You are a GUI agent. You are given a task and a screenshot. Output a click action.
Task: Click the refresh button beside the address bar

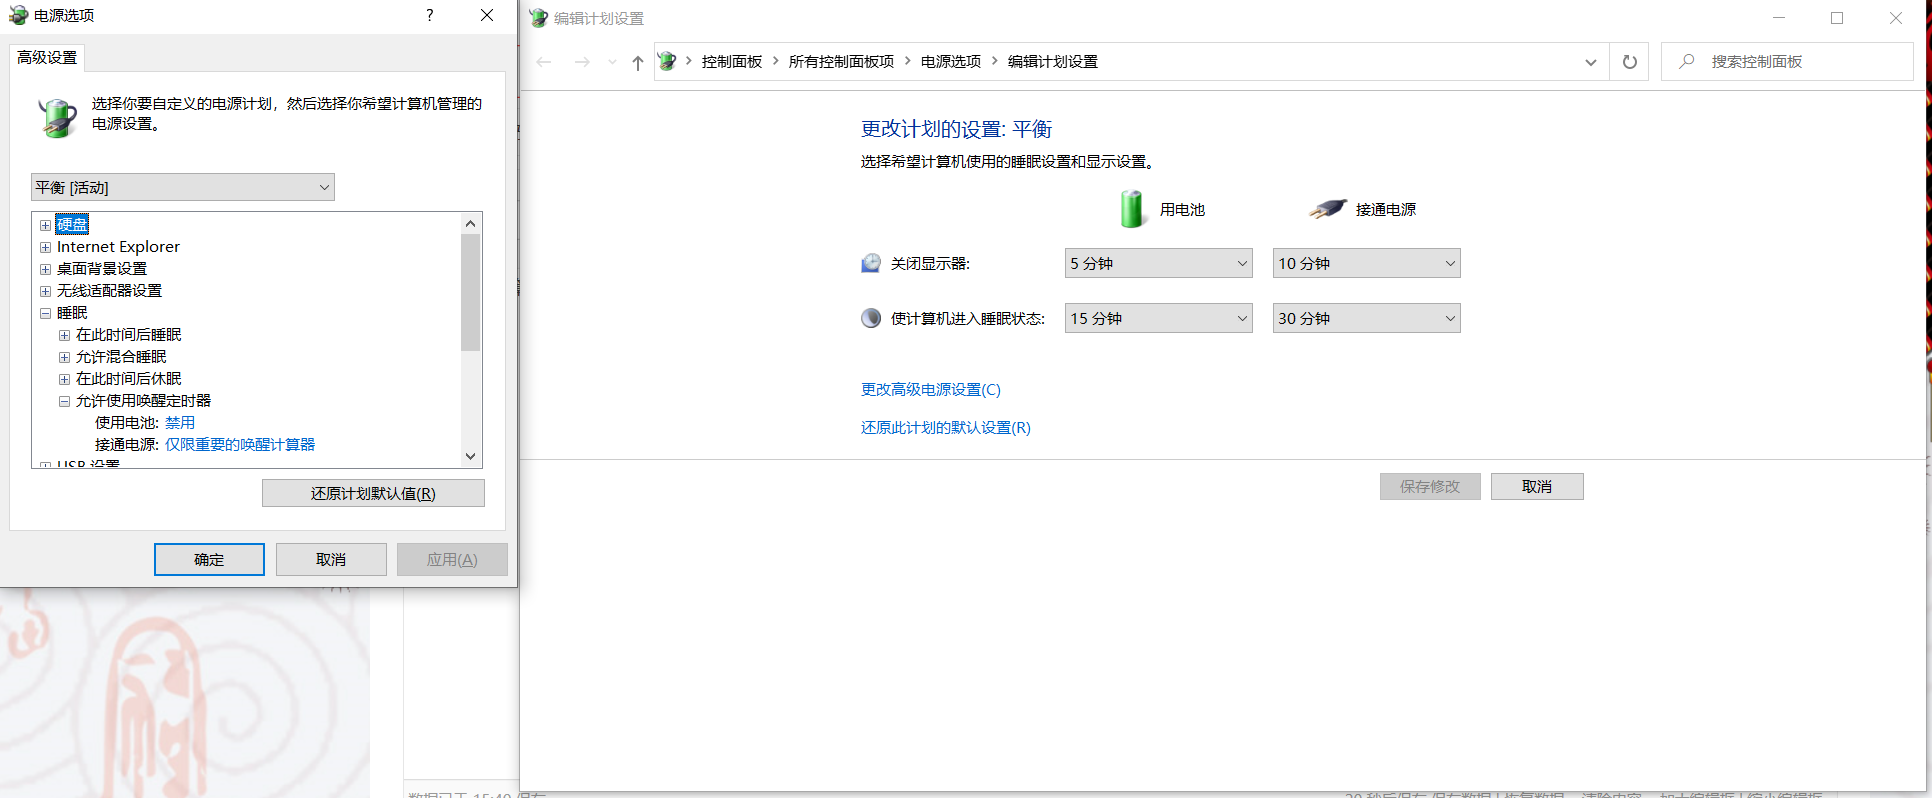click(x=1630, y=62)
